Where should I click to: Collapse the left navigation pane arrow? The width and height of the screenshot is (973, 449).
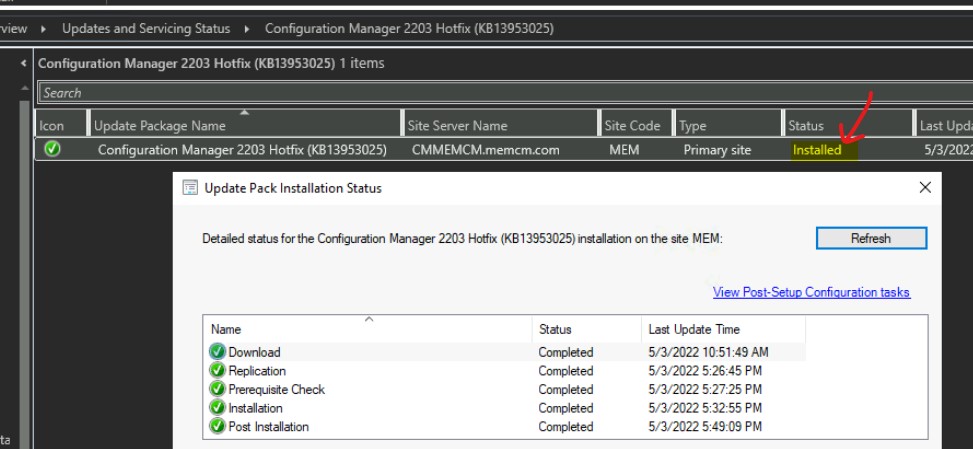[x=24, y=64]
